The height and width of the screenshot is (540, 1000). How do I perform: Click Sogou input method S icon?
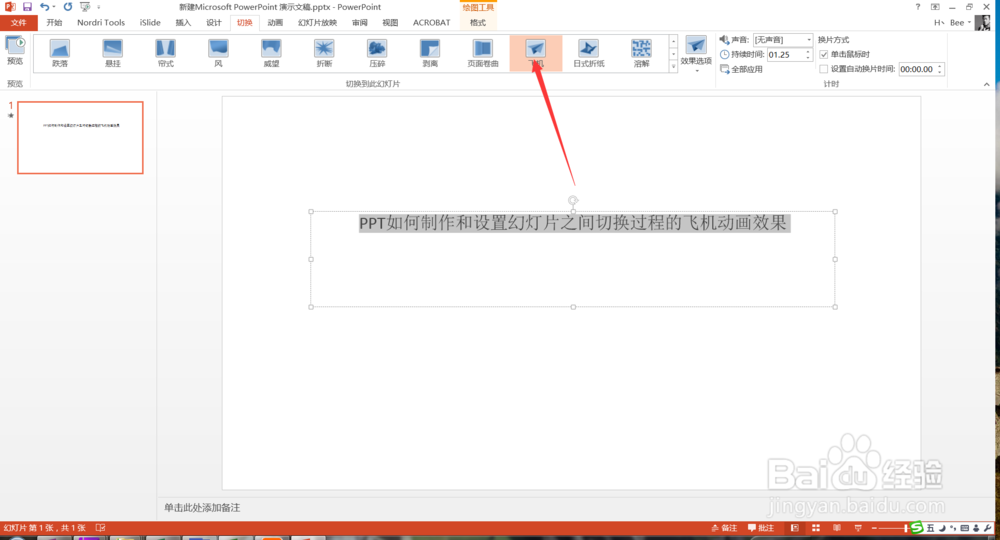[x=916, y=527]
